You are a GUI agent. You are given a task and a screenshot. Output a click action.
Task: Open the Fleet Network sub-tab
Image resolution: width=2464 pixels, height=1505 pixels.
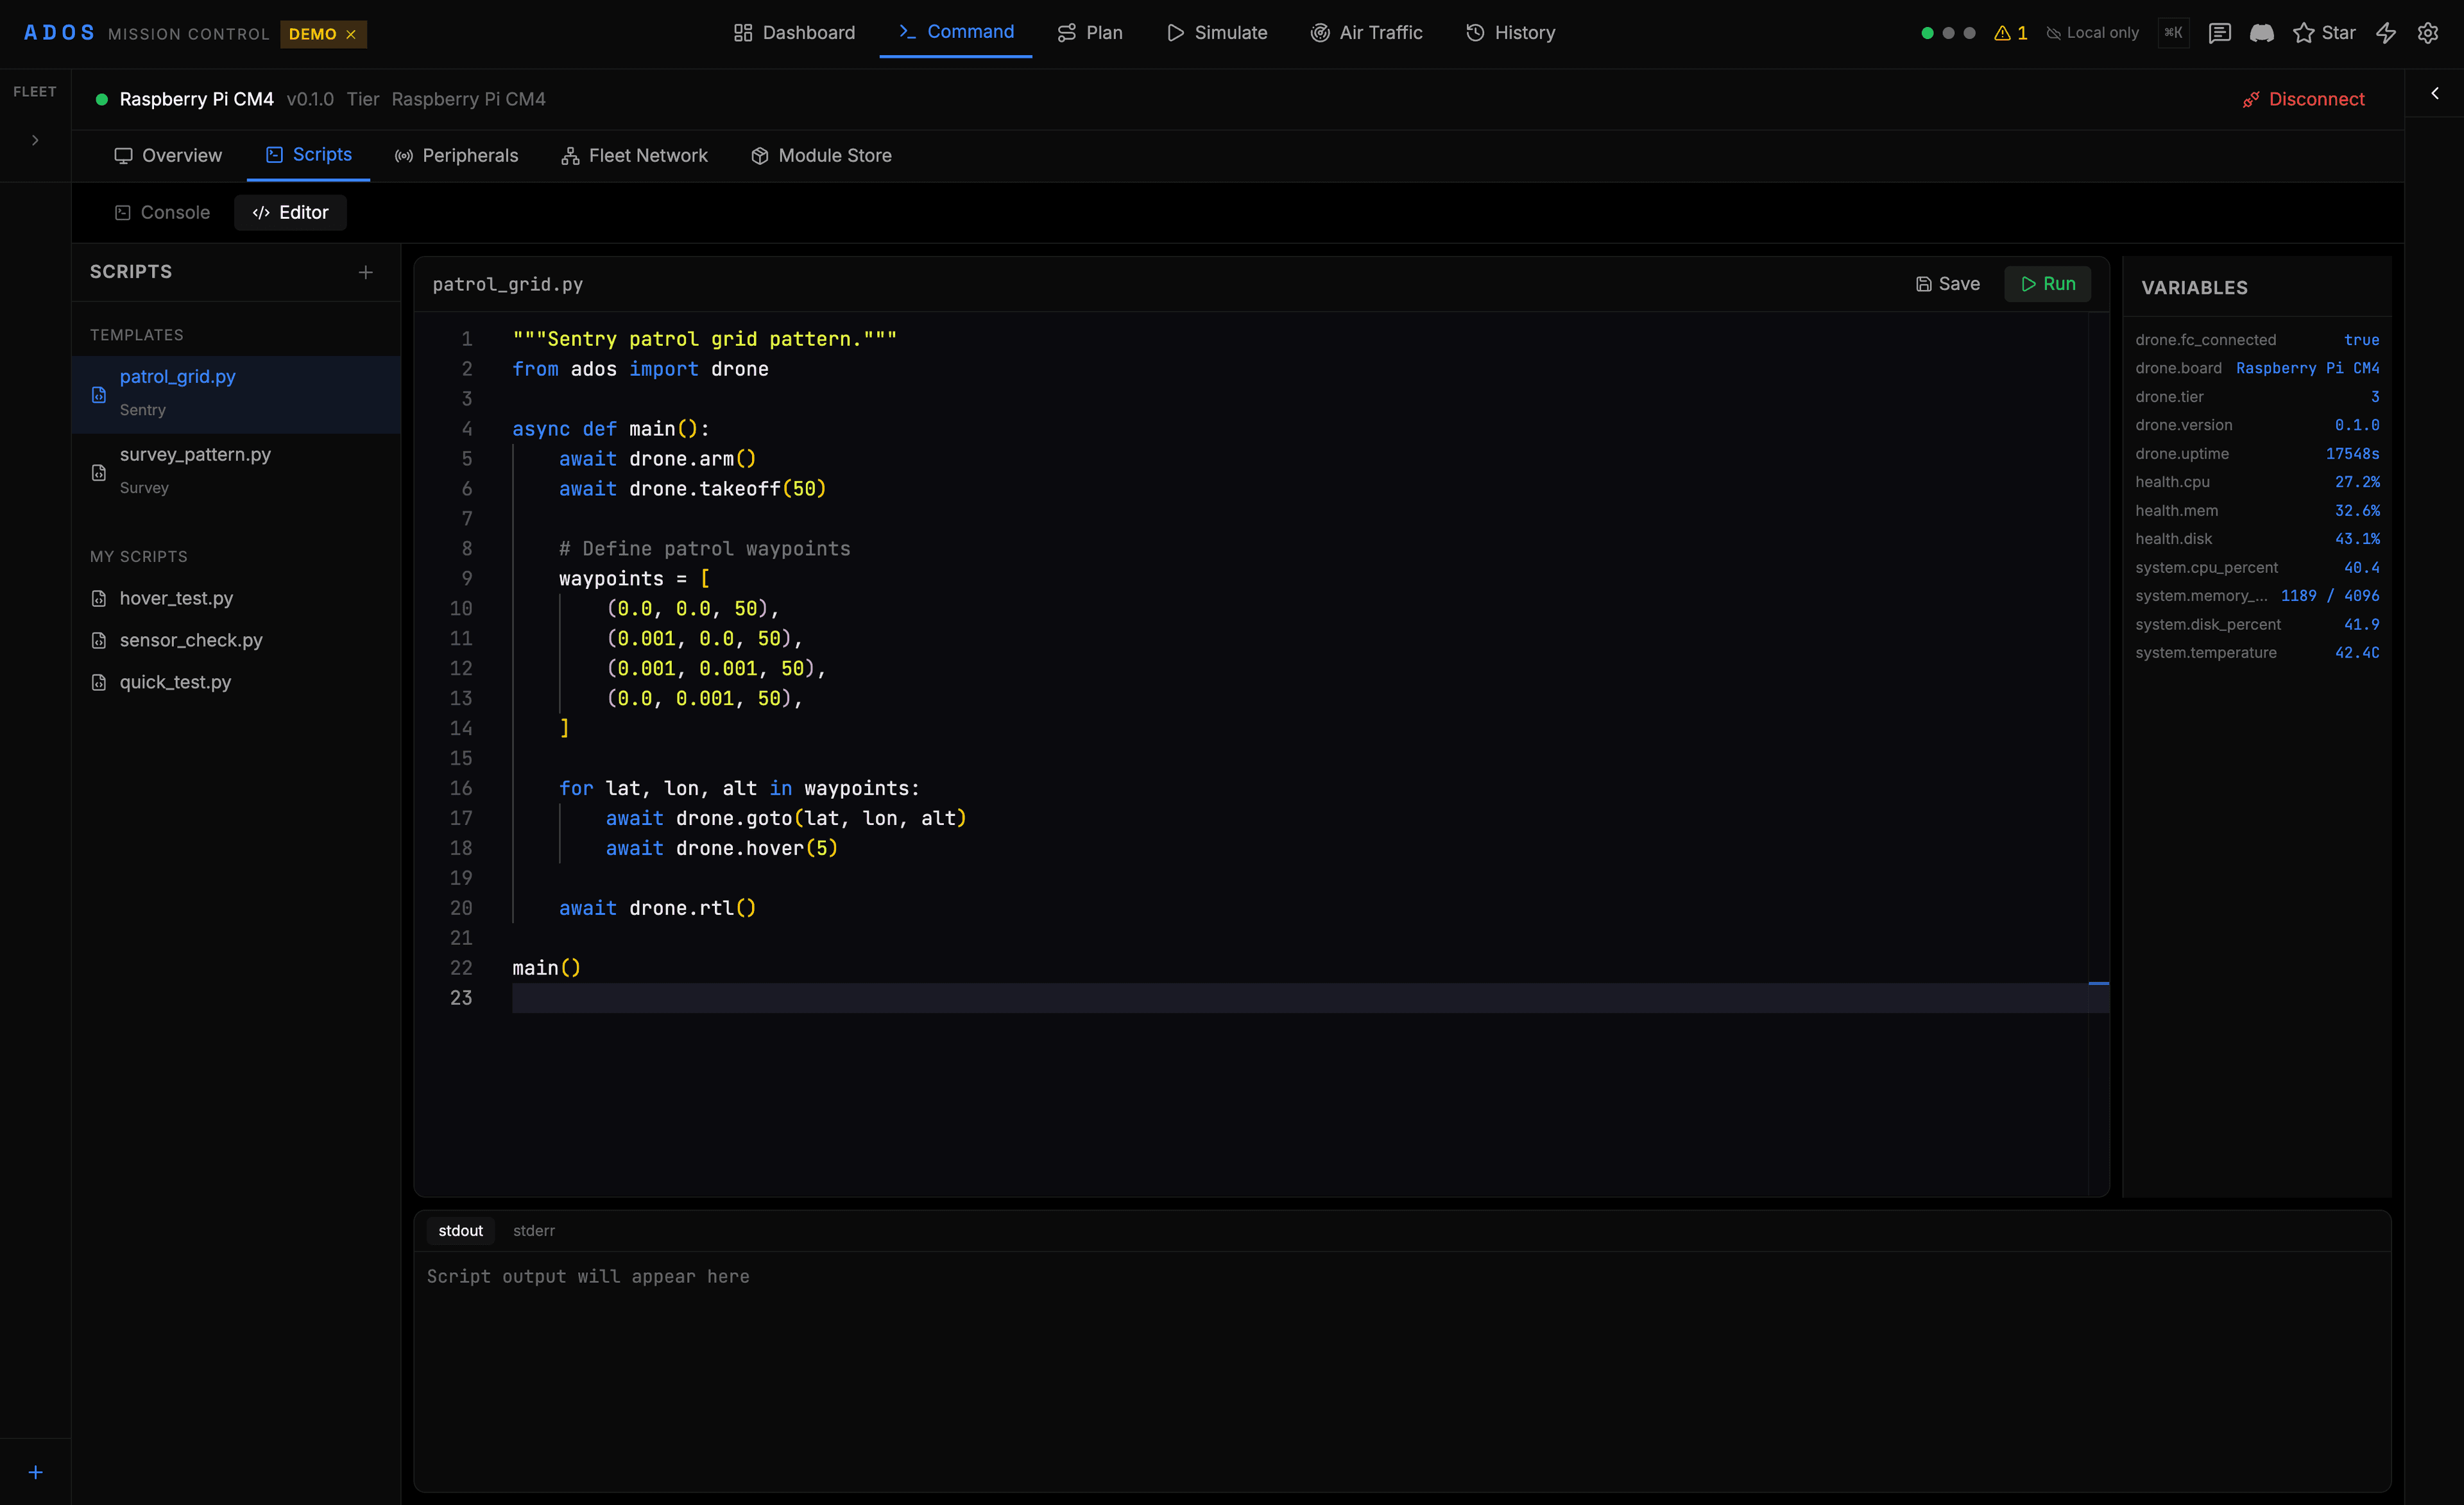(634, 155)
